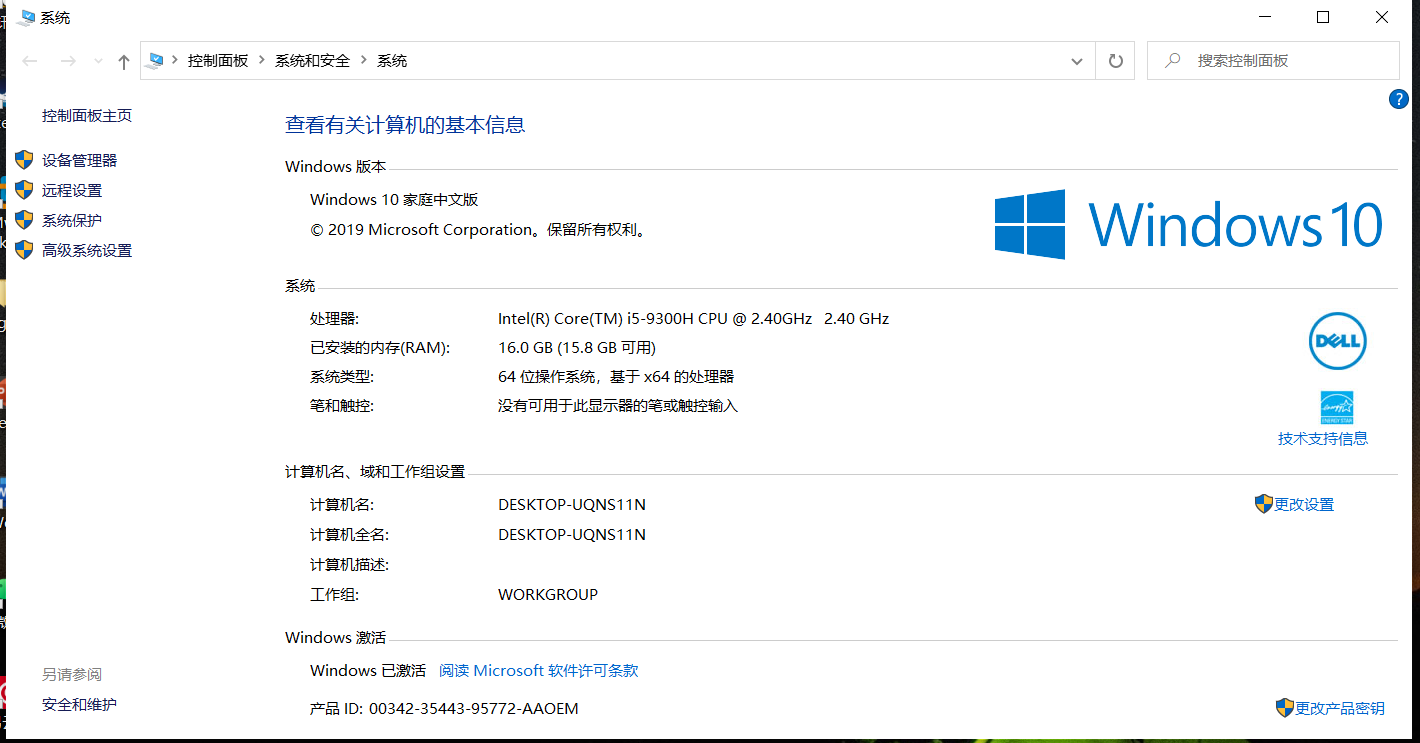
Task: Open 阅读 Microsoft 软件许可条款 link
Action: tap(538, 671)
